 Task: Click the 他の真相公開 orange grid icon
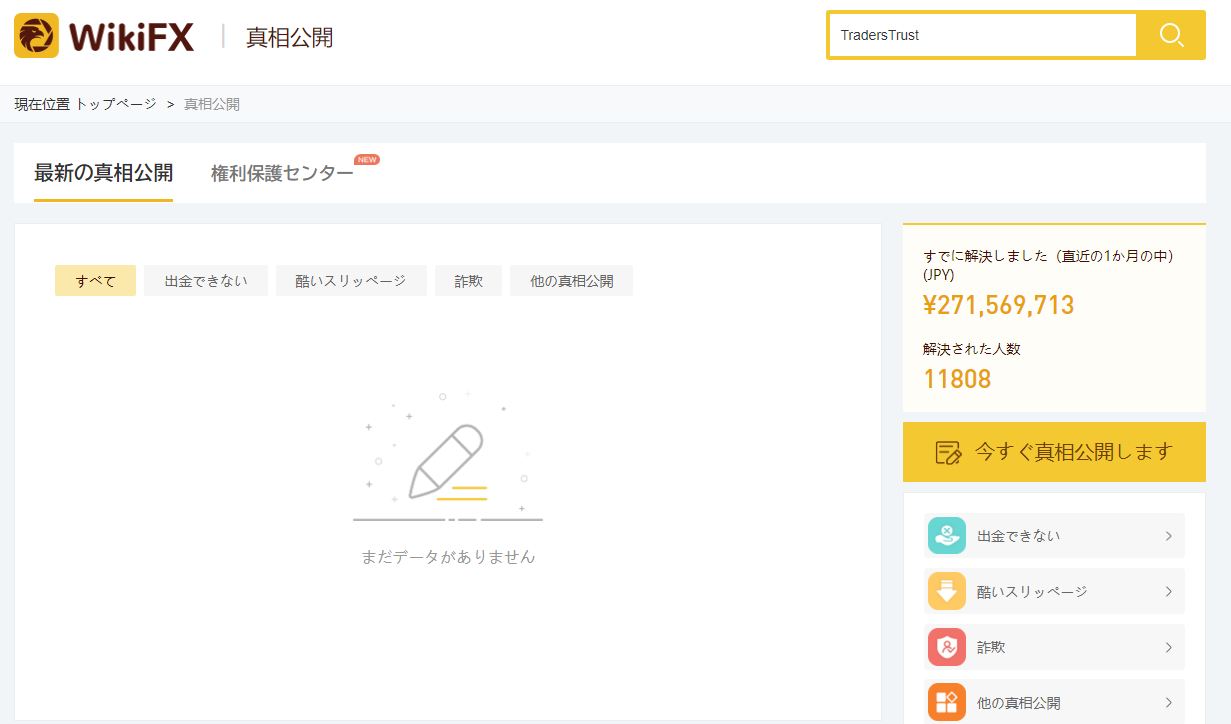[946, 702]
